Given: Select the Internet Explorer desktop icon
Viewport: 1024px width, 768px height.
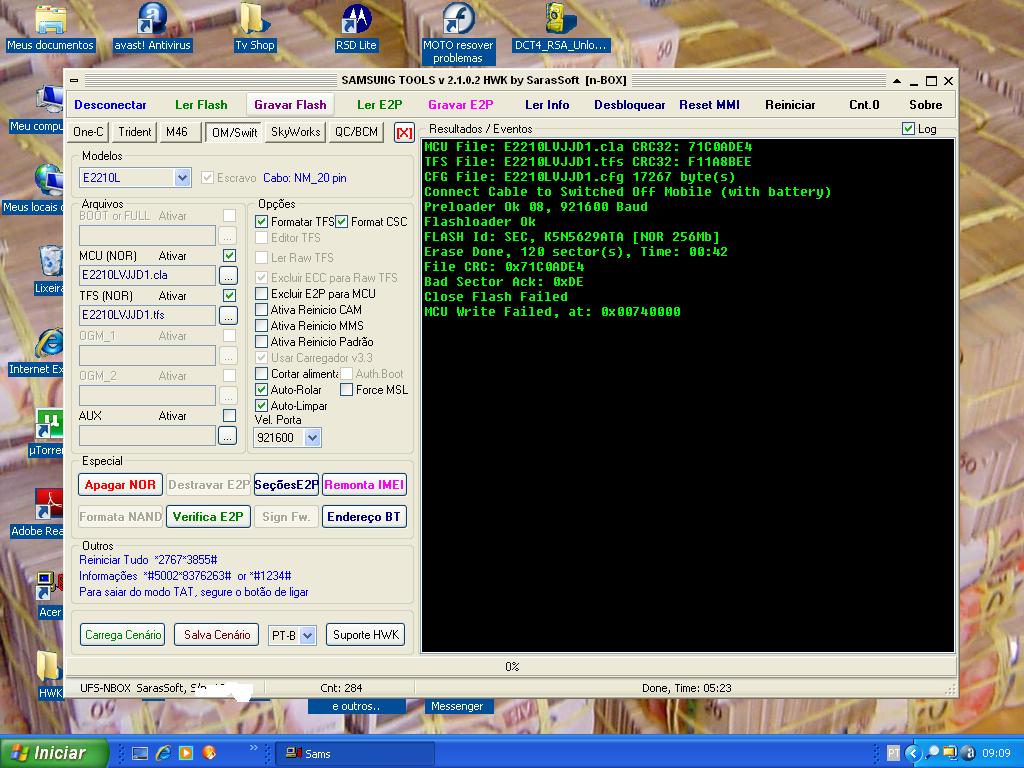Looking at the screenshot, I should point(39,353).
